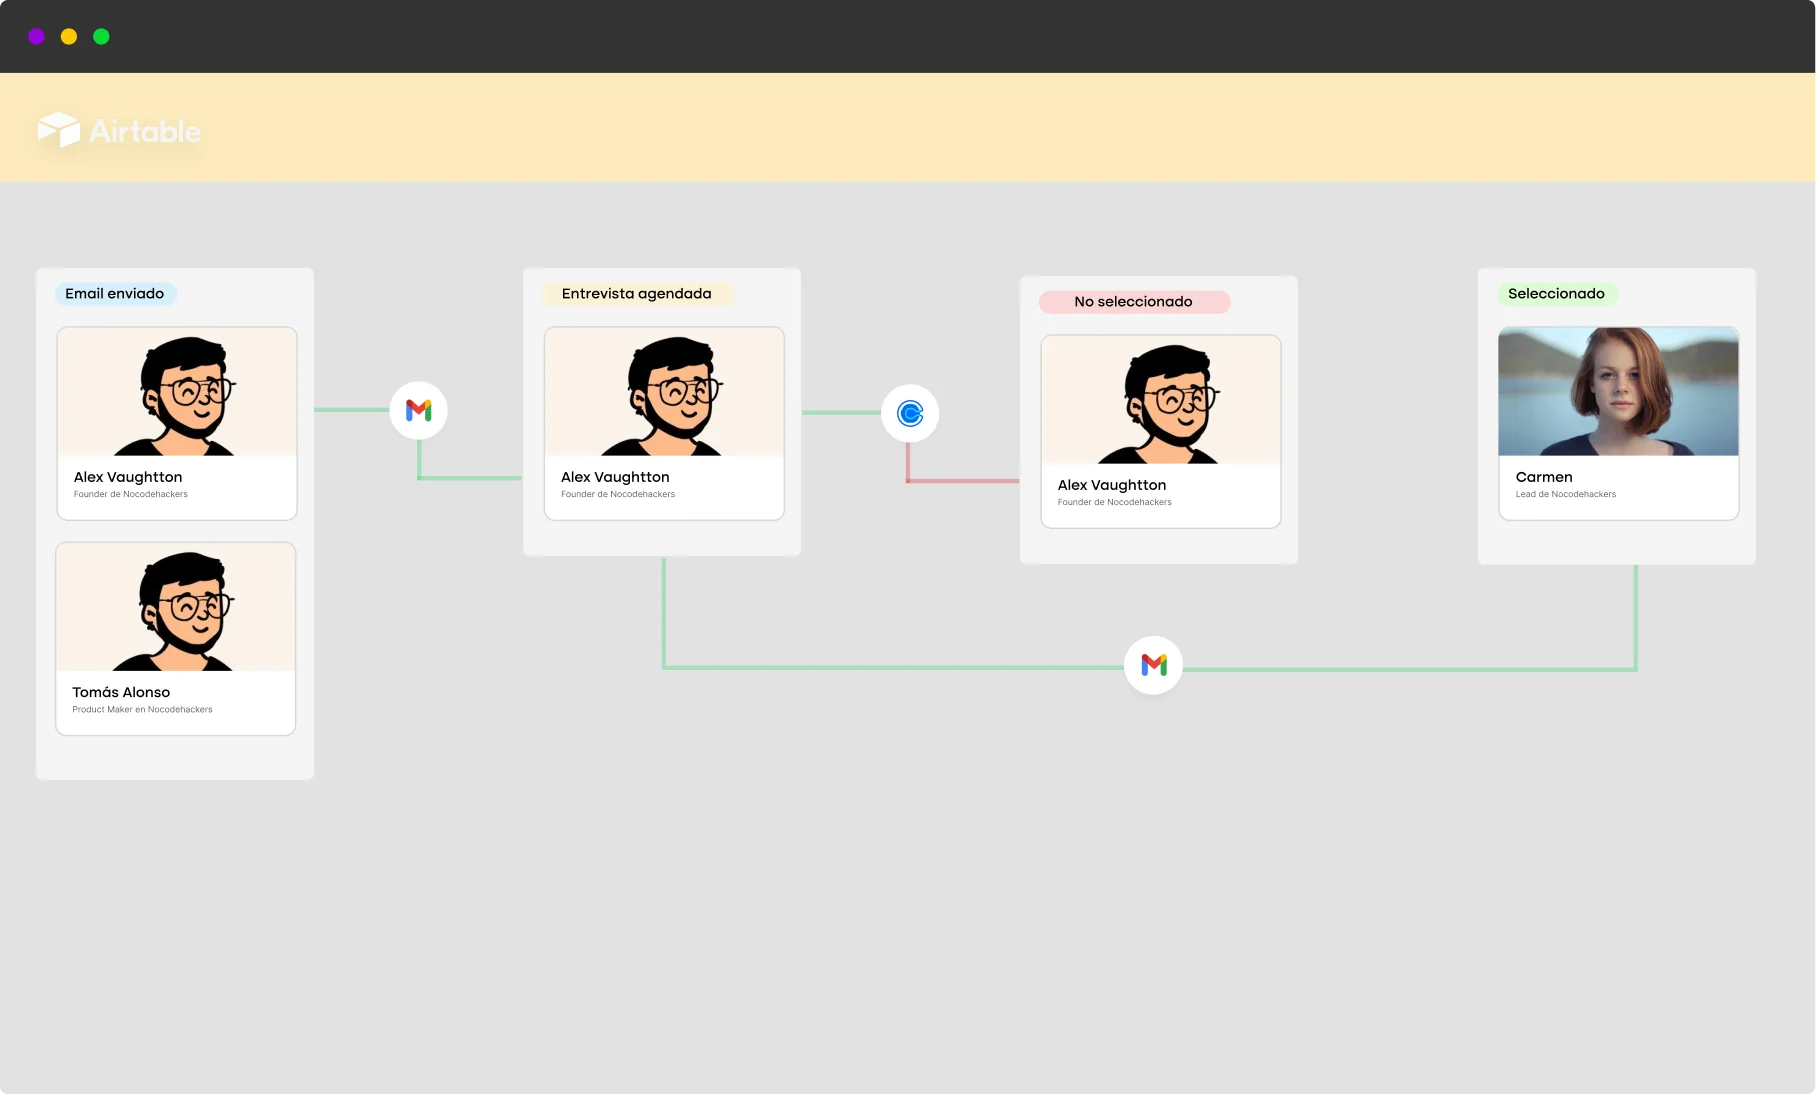Click "Product Maker en Nocodehackers" subtitle

coord(142,710)
